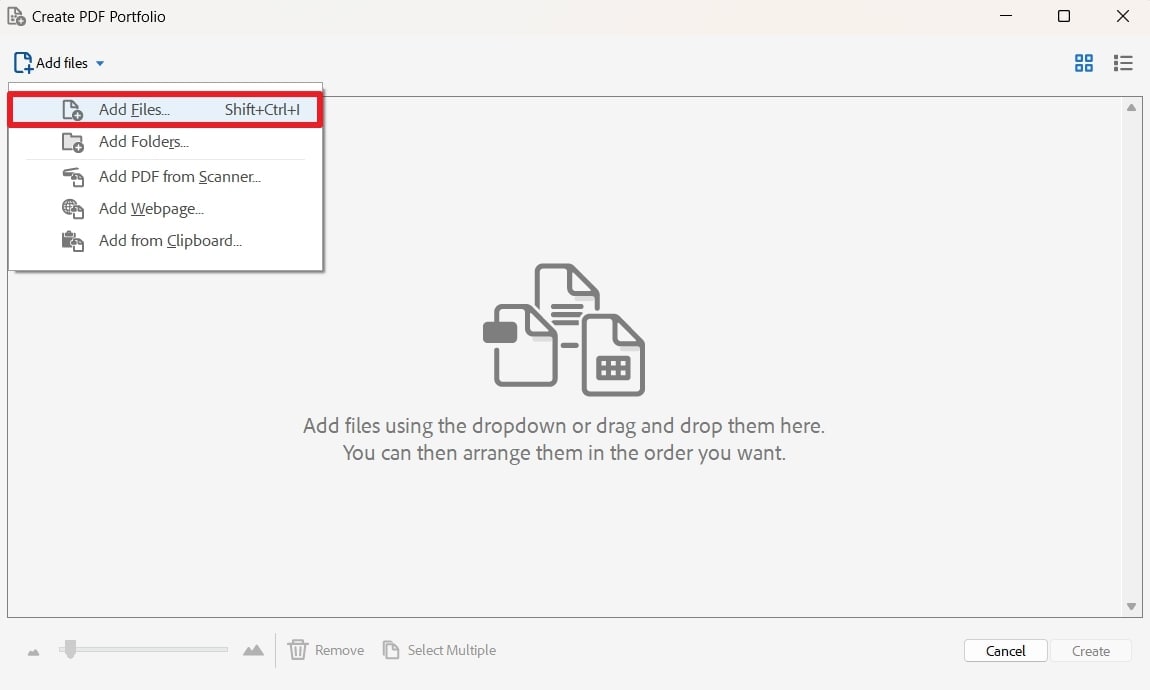Choose Add Files from dropdown menu
This screenshot has width=1150, height=690.
click(x=166, y=110)
